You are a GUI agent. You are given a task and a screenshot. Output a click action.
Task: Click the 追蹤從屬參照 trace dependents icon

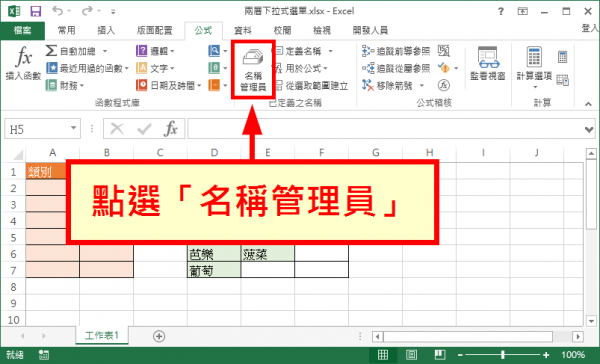(x=368, y=68)
